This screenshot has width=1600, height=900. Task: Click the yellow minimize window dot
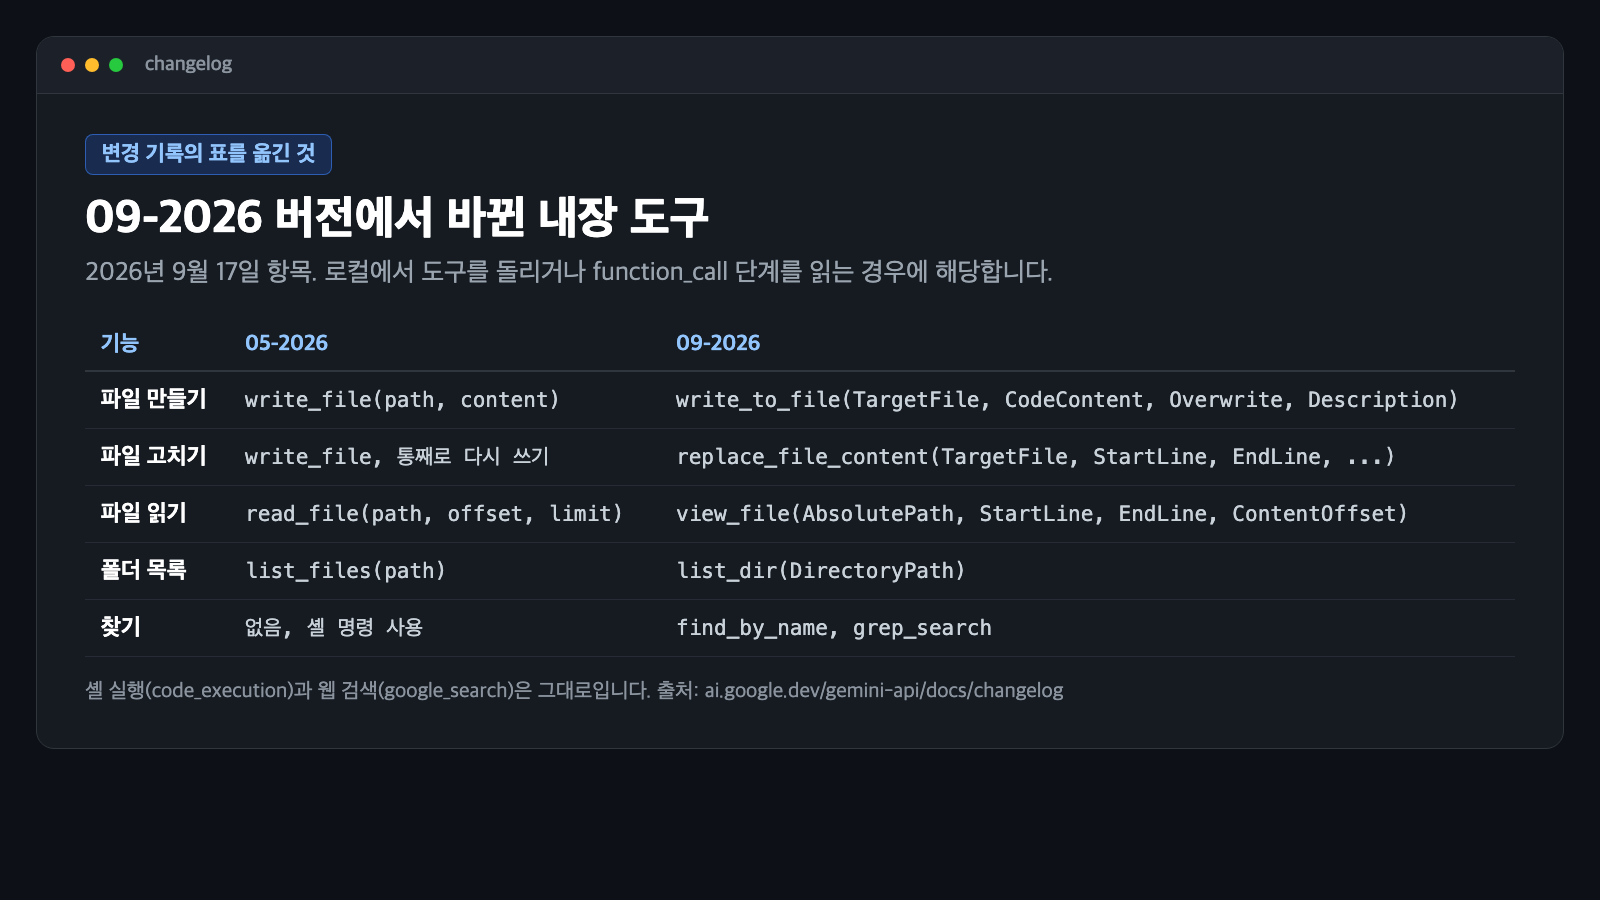point(92,65)
